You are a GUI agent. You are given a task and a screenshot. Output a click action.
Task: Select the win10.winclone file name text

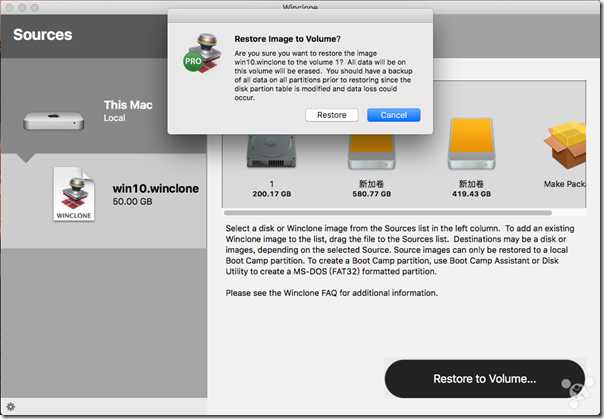pyautogui.click(x=156, y=189)
